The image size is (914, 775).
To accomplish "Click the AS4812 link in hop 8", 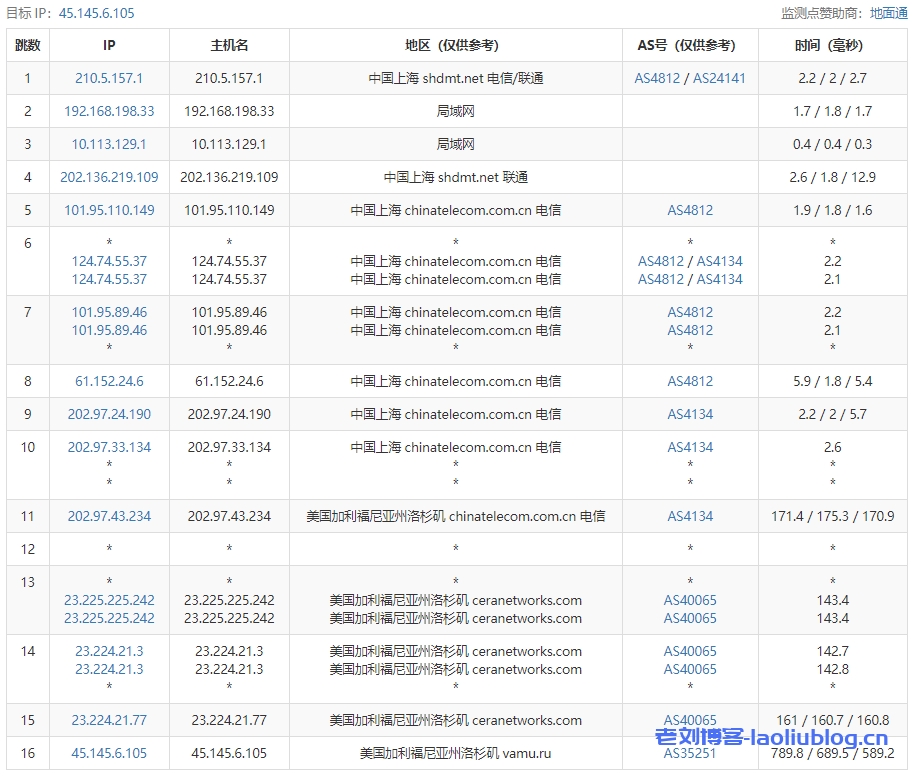I will (x=690, y=381).
